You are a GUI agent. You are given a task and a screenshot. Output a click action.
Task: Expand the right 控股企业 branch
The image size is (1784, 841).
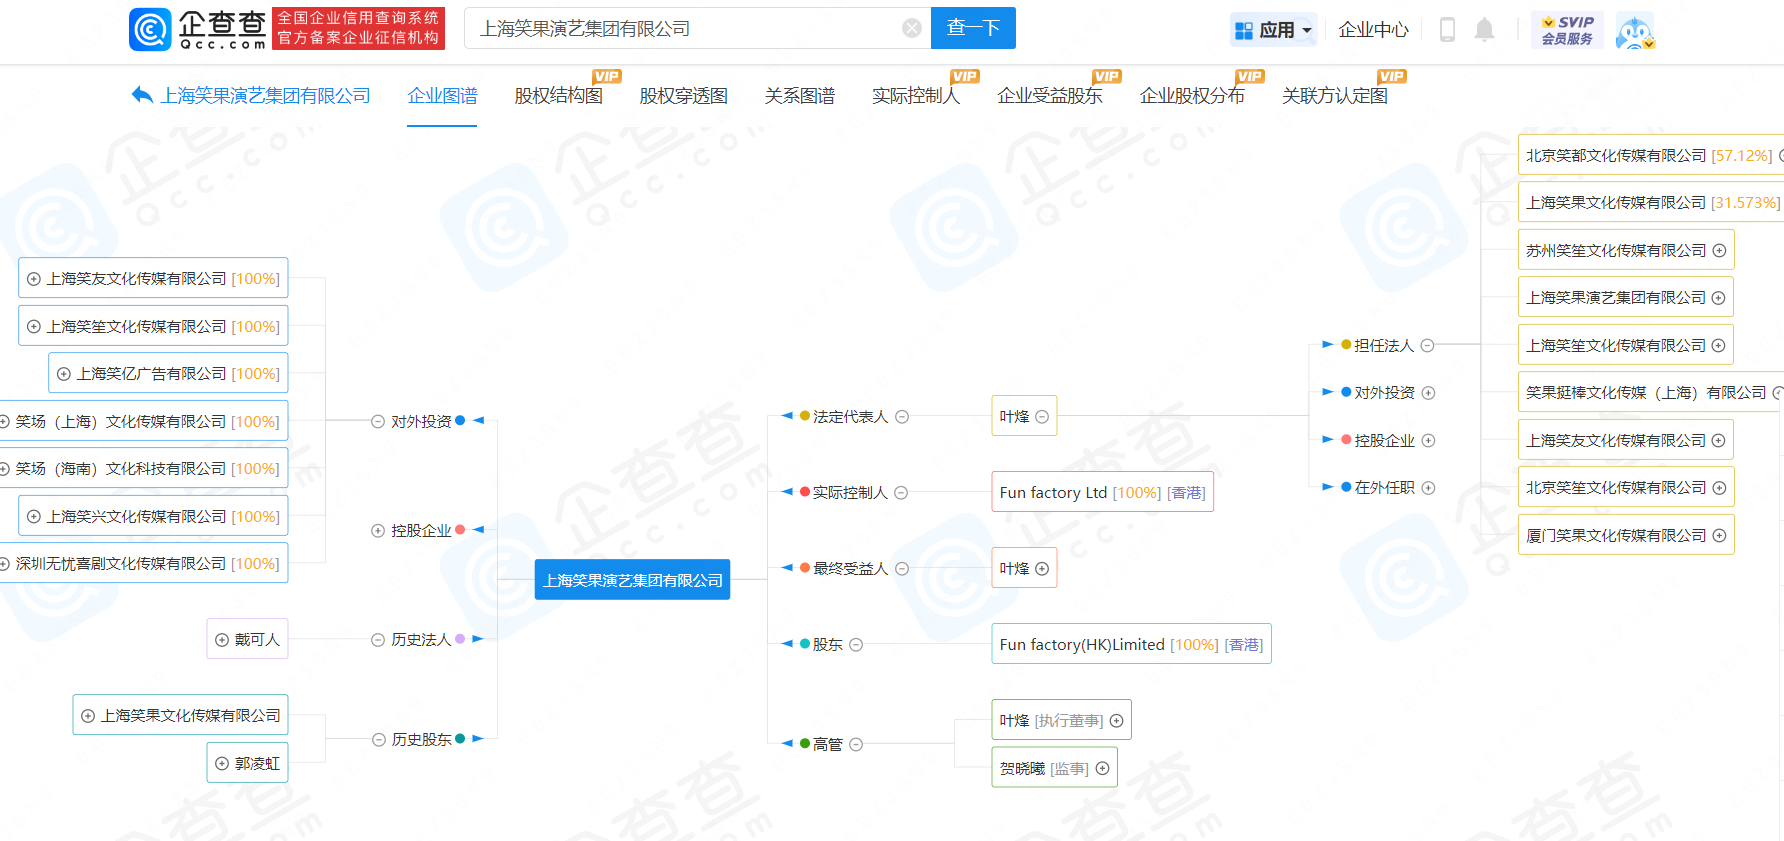[1429, 441]
